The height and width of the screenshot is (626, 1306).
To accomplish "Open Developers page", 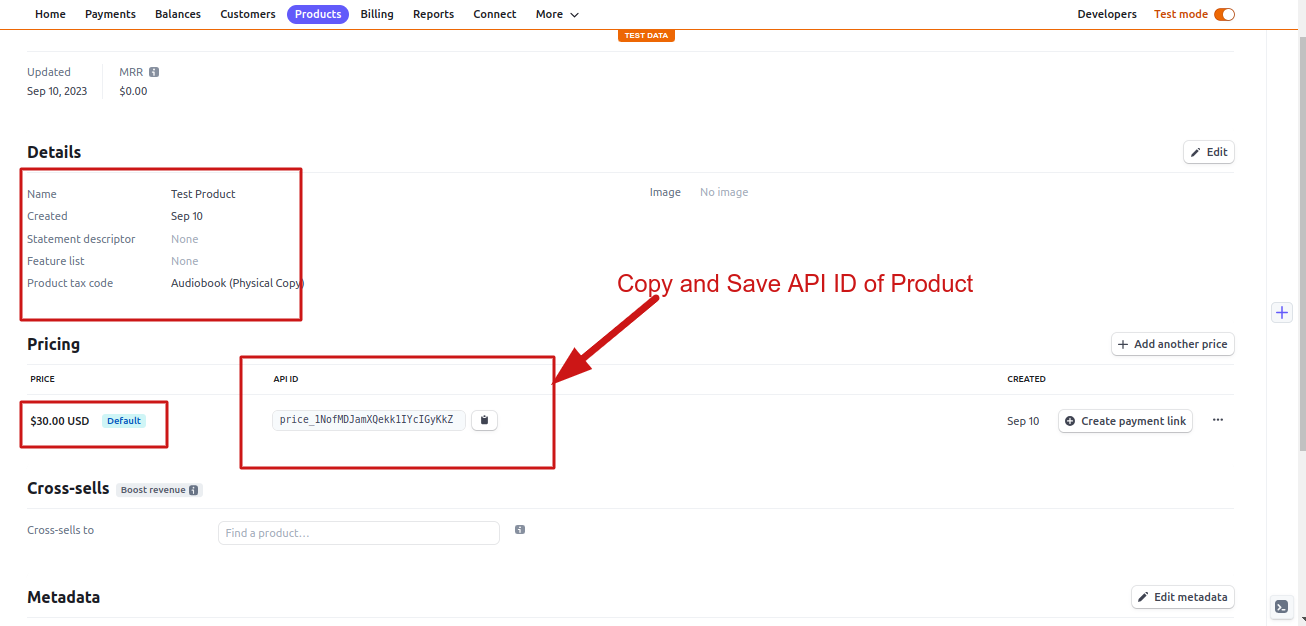I will pos(1107,14).
